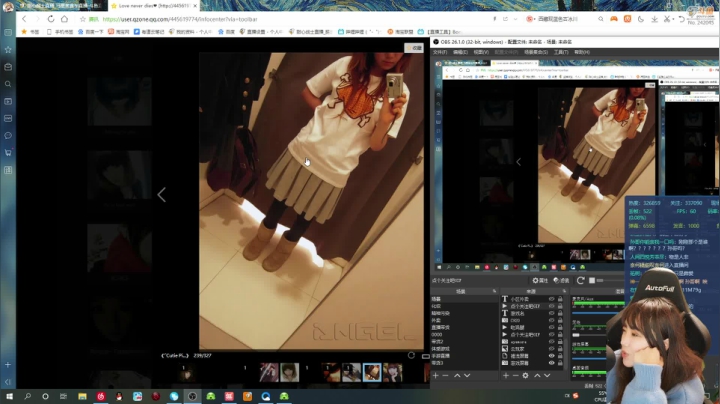Add a new source with plus button
Image resolution: width=720 pixels, height=404 pixels.
tap(506, 376)
